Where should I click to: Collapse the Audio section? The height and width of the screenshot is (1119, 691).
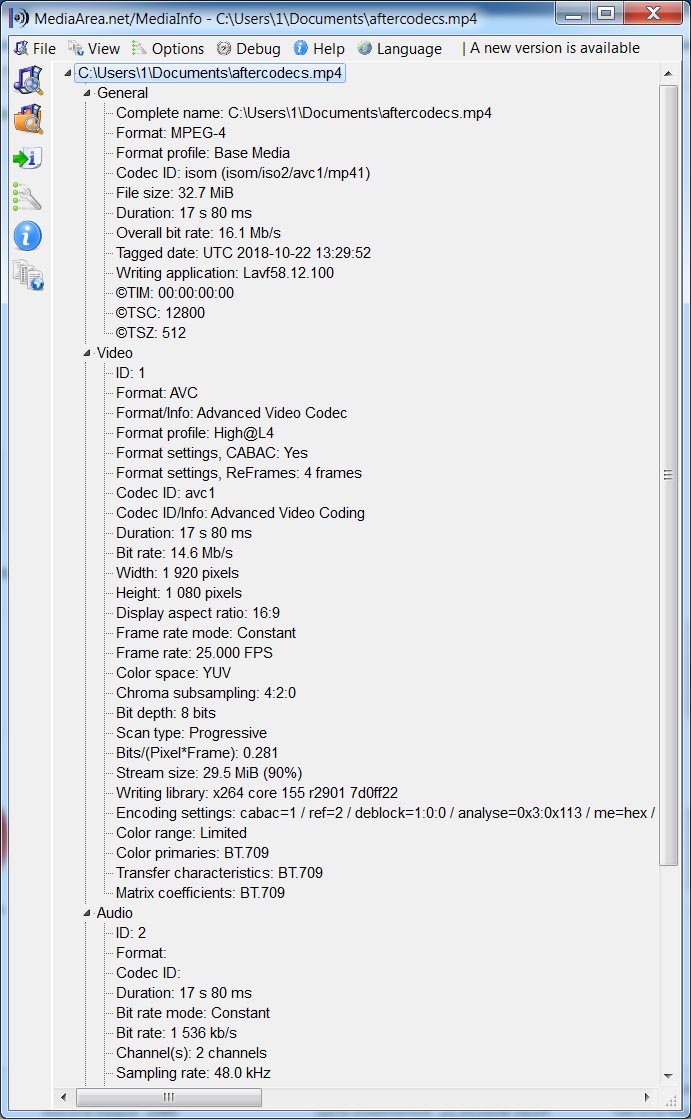click(x=87, y=913)
